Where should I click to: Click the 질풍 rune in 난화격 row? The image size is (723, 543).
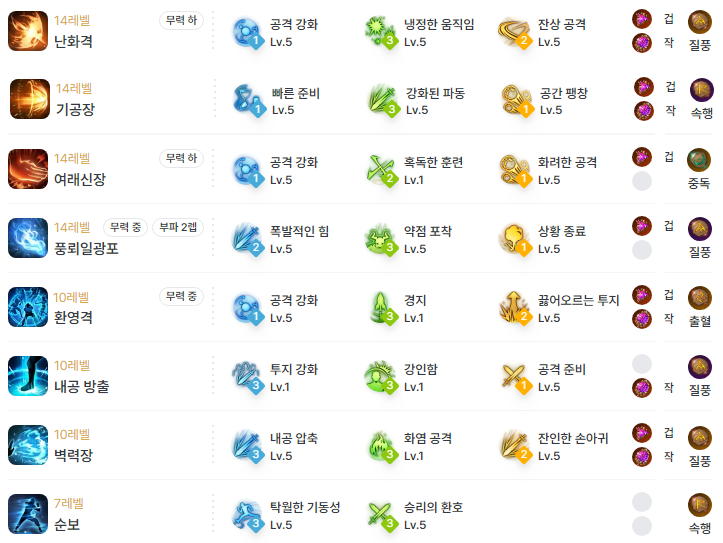pyautogui.click(x=699, y=22)
